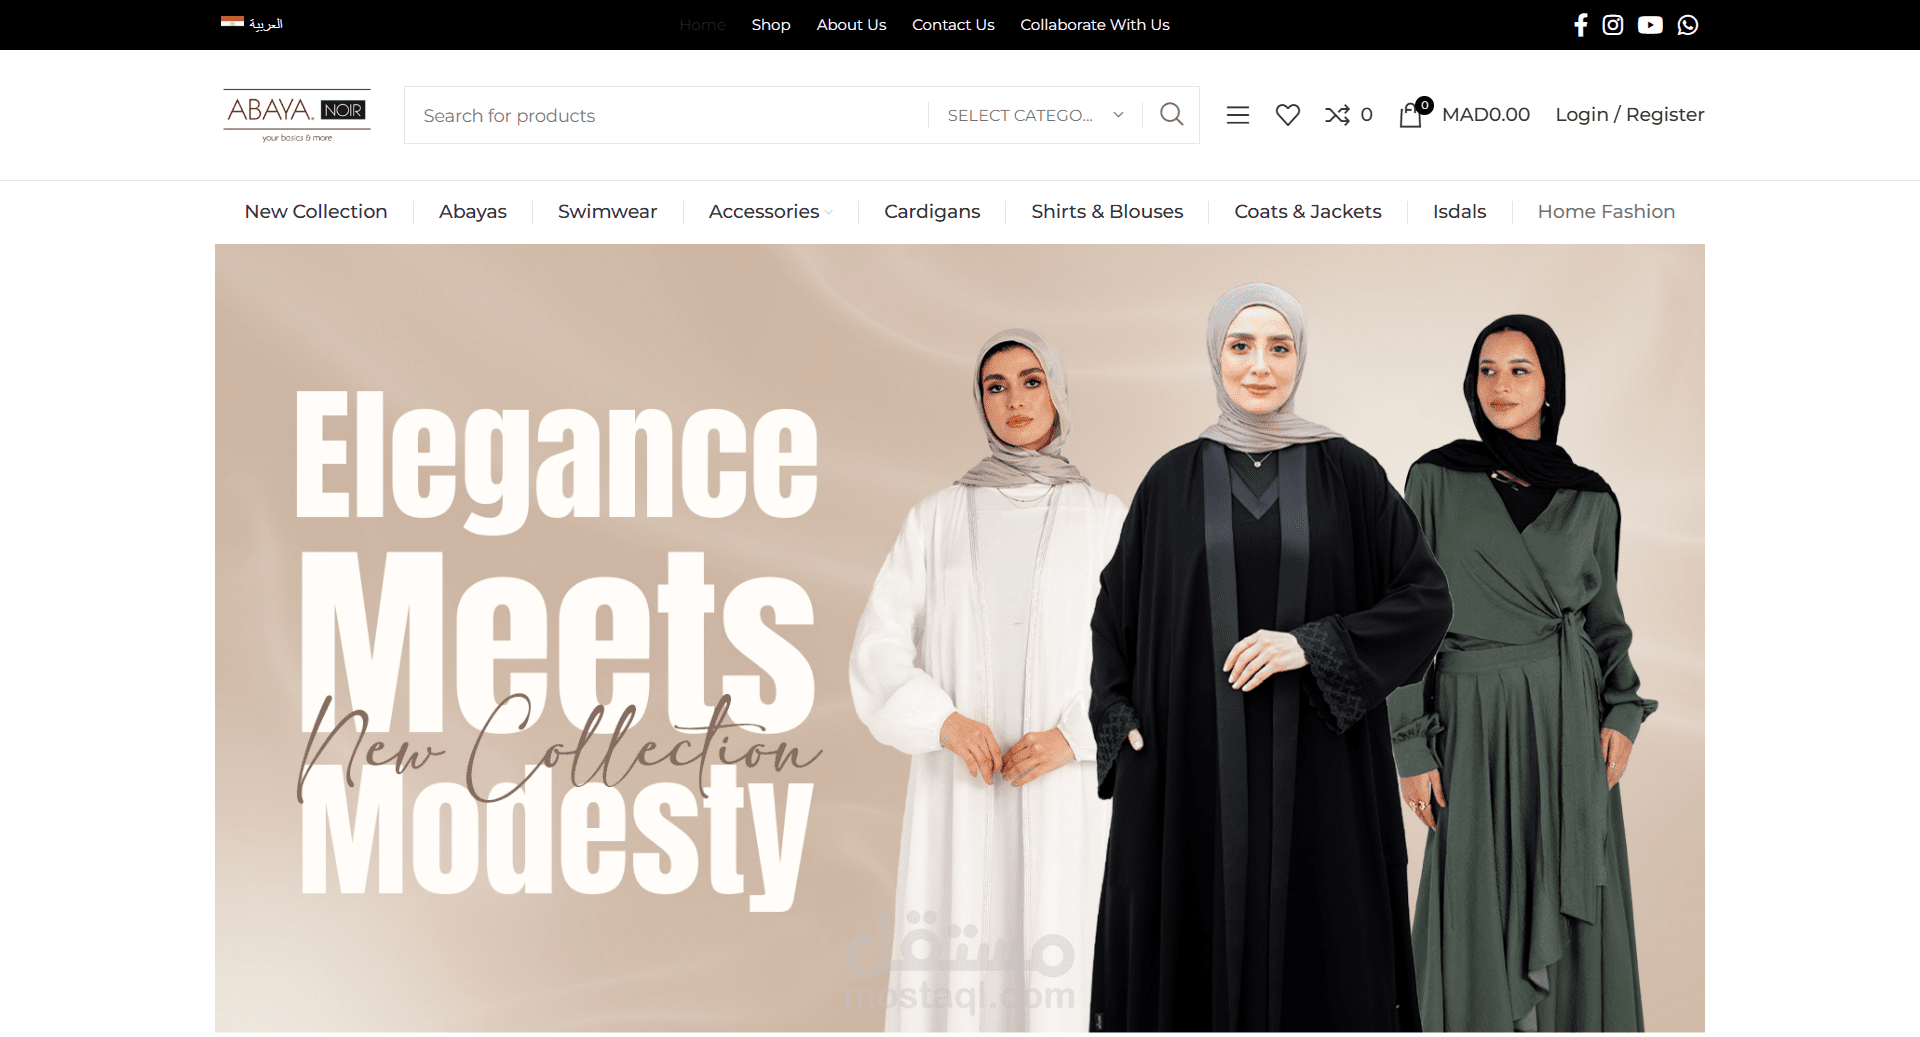
Task: Browse the New Collection category
Action: click(316, 212)
